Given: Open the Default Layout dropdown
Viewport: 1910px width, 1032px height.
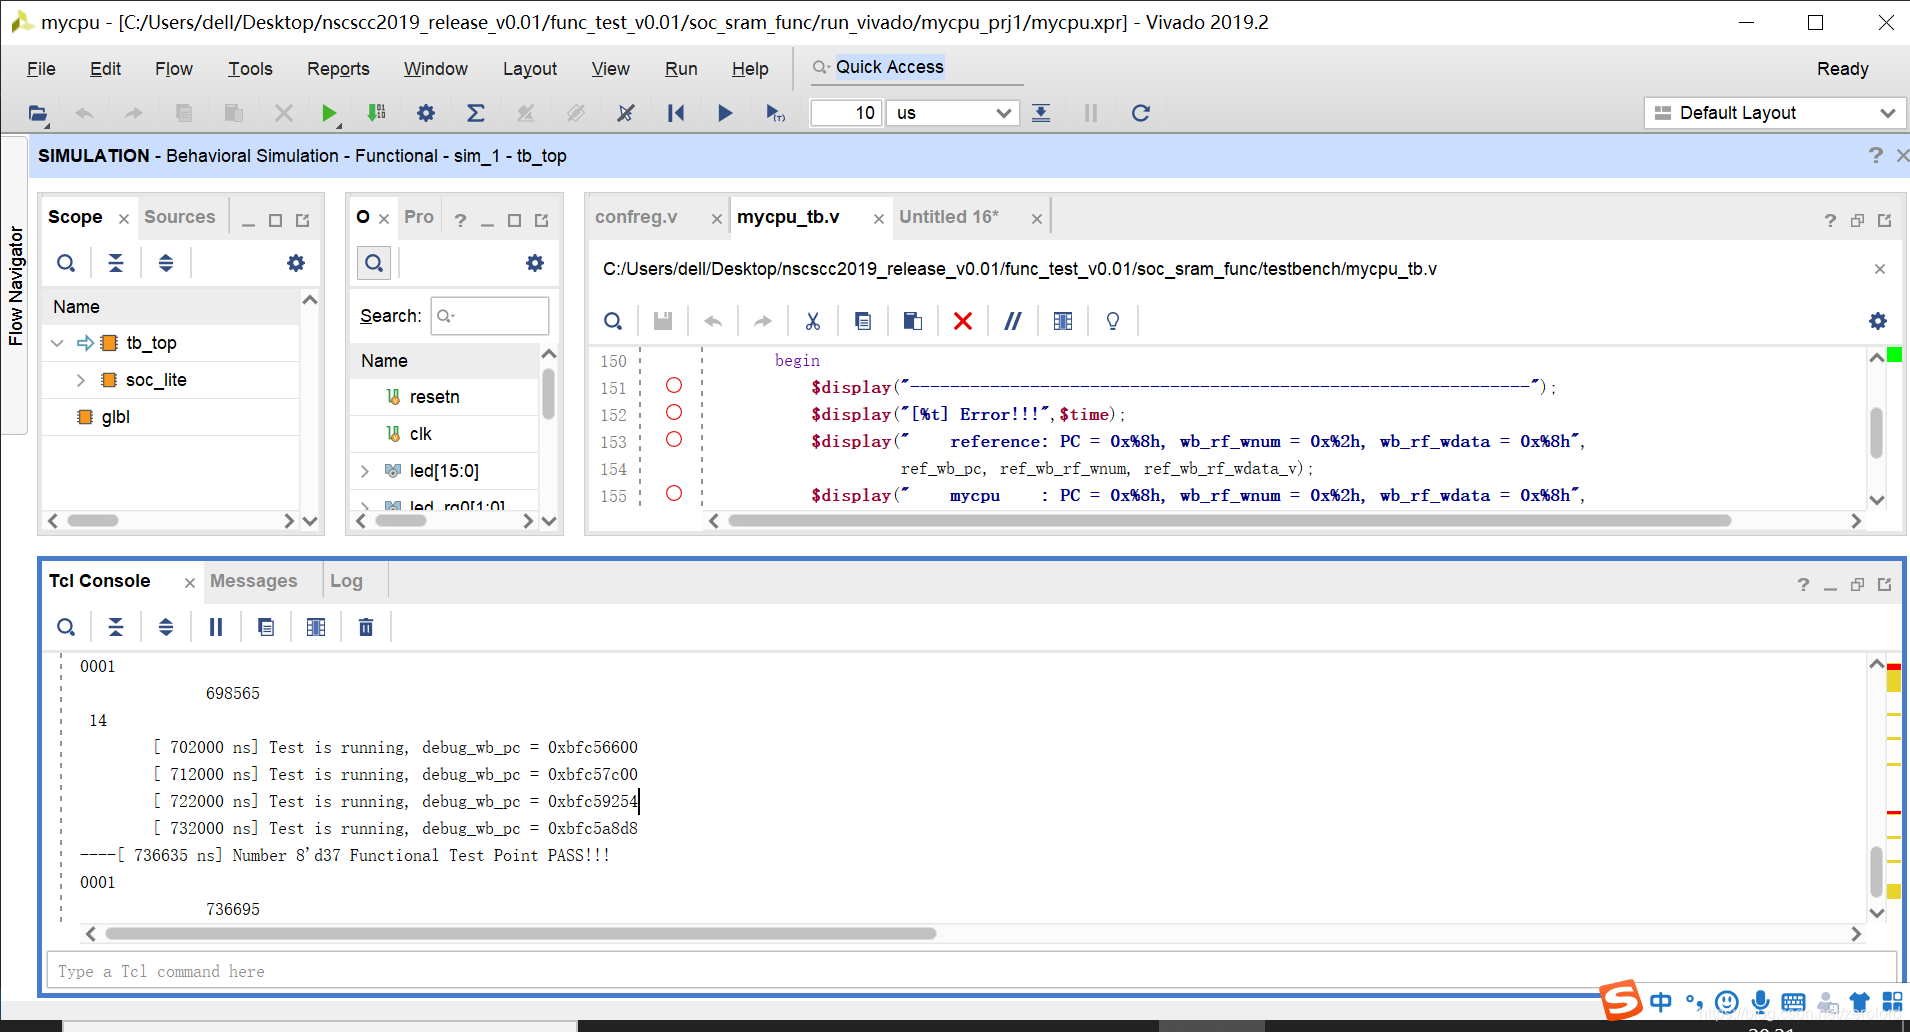Looking at the screenshot, I should pos(1774,113).
